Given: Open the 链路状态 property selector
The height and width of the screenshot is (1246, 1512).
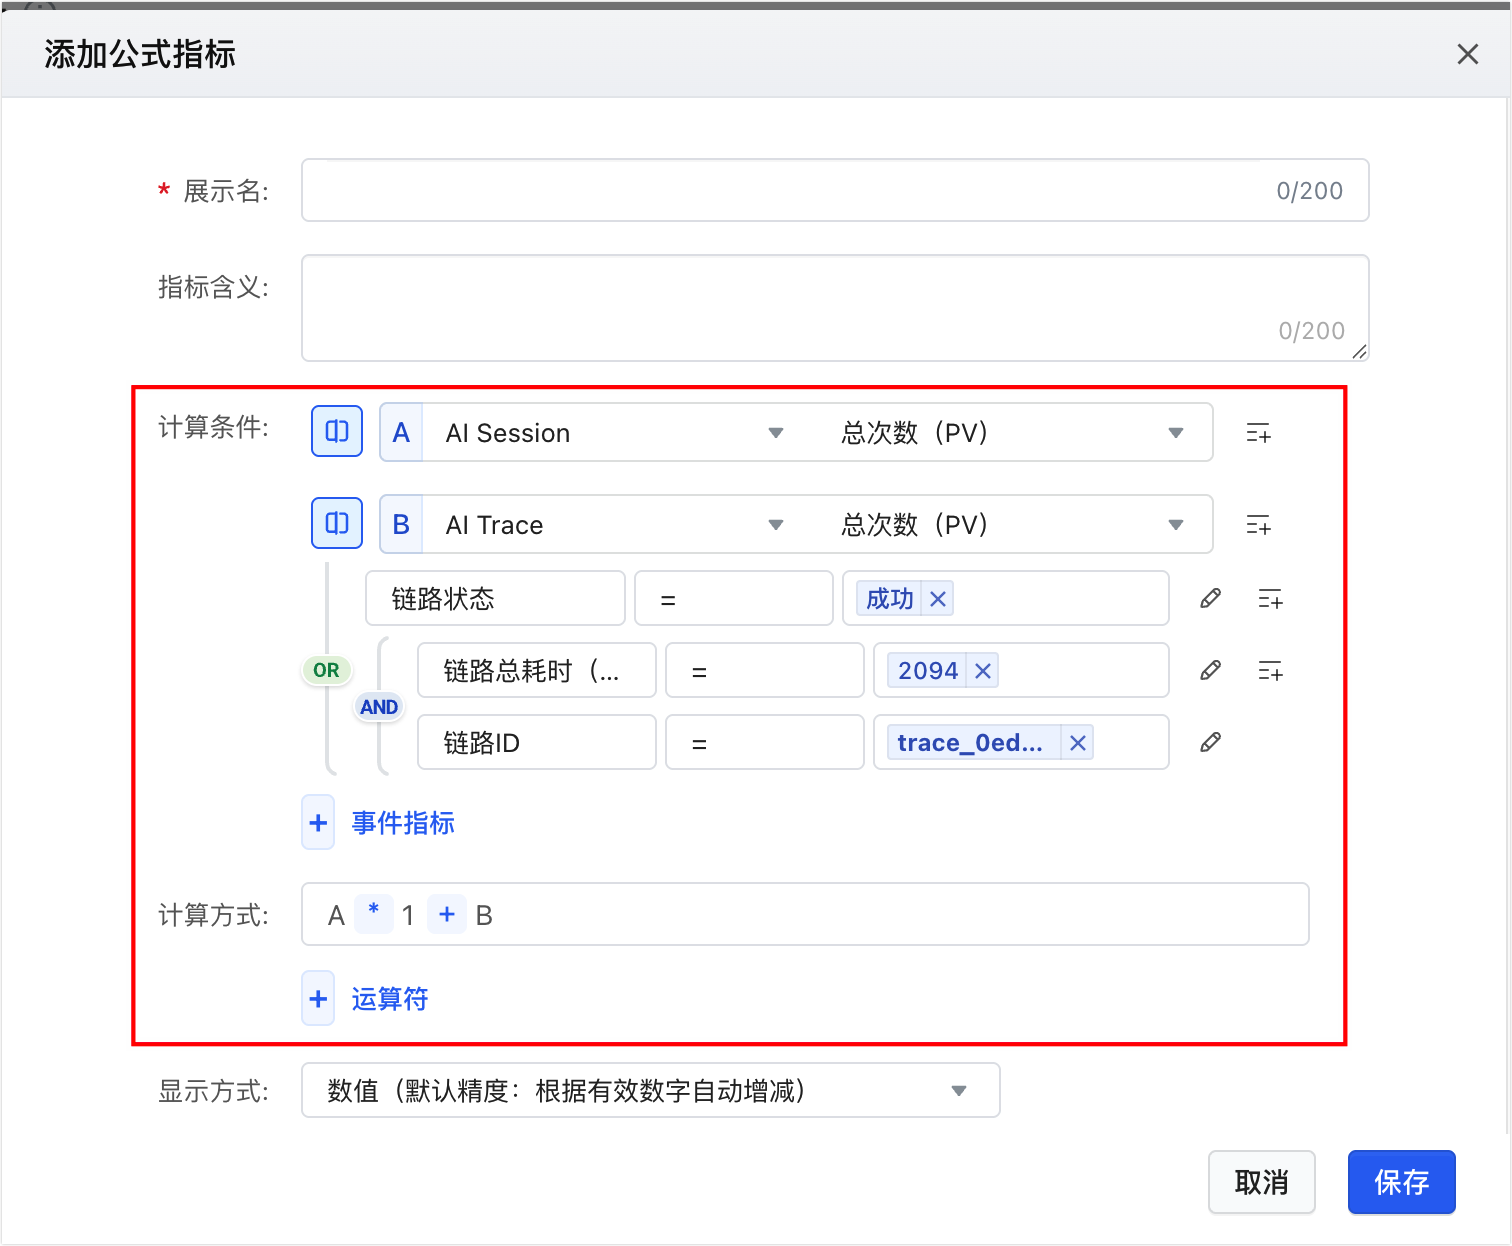Looking at the screenshot, I should [496, 599].
